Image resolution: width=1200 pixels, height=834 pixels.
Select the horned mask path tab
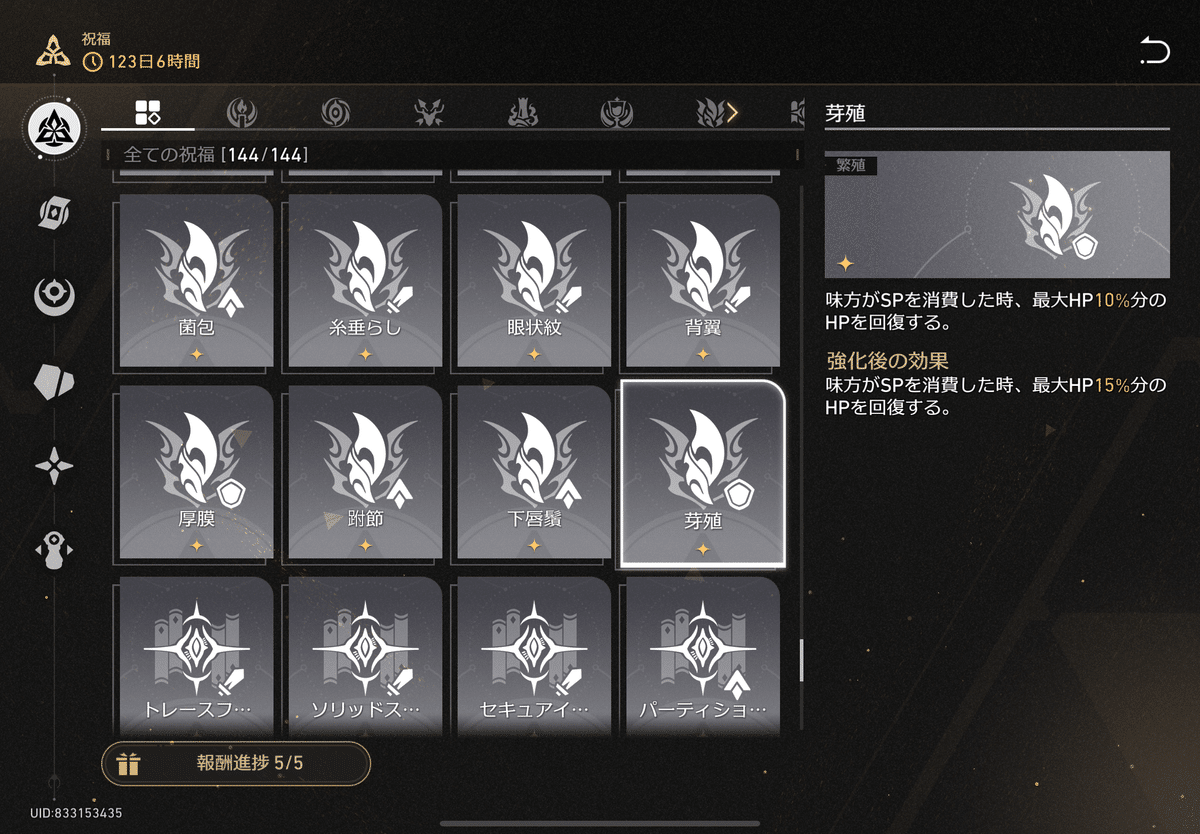429,113
